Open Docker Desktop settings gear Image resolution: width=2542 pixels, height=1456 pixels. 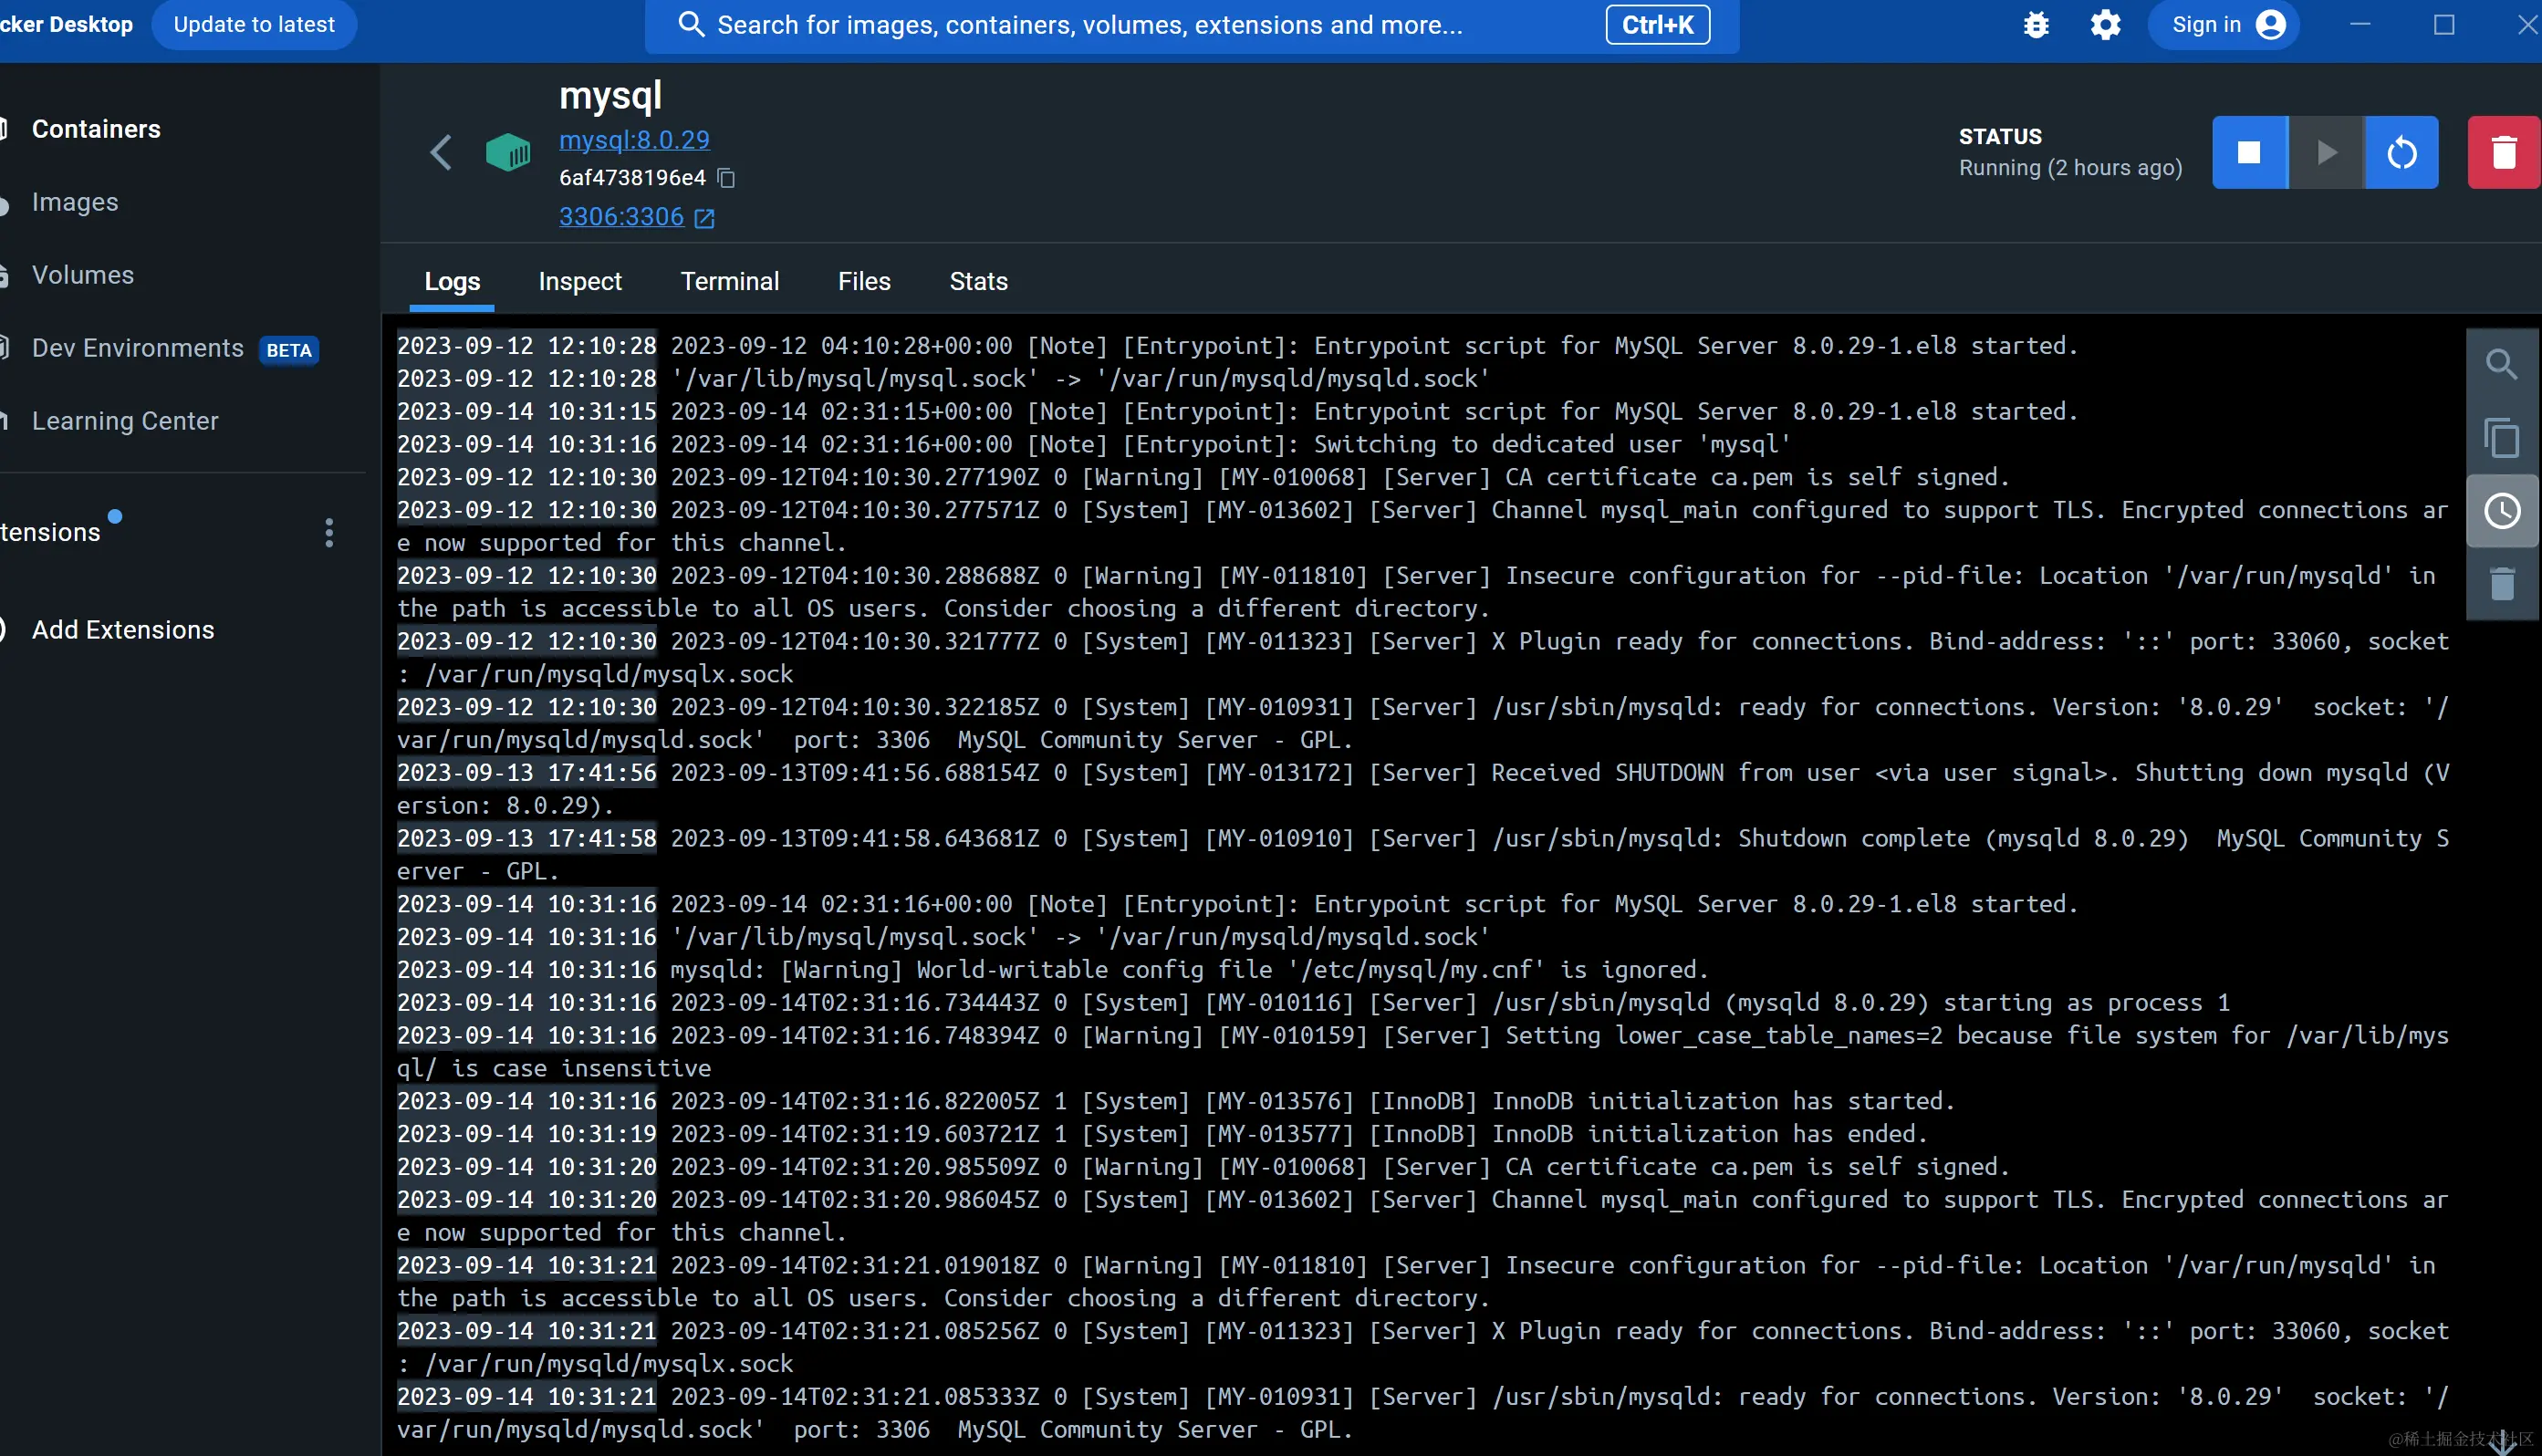(2105, 25)
